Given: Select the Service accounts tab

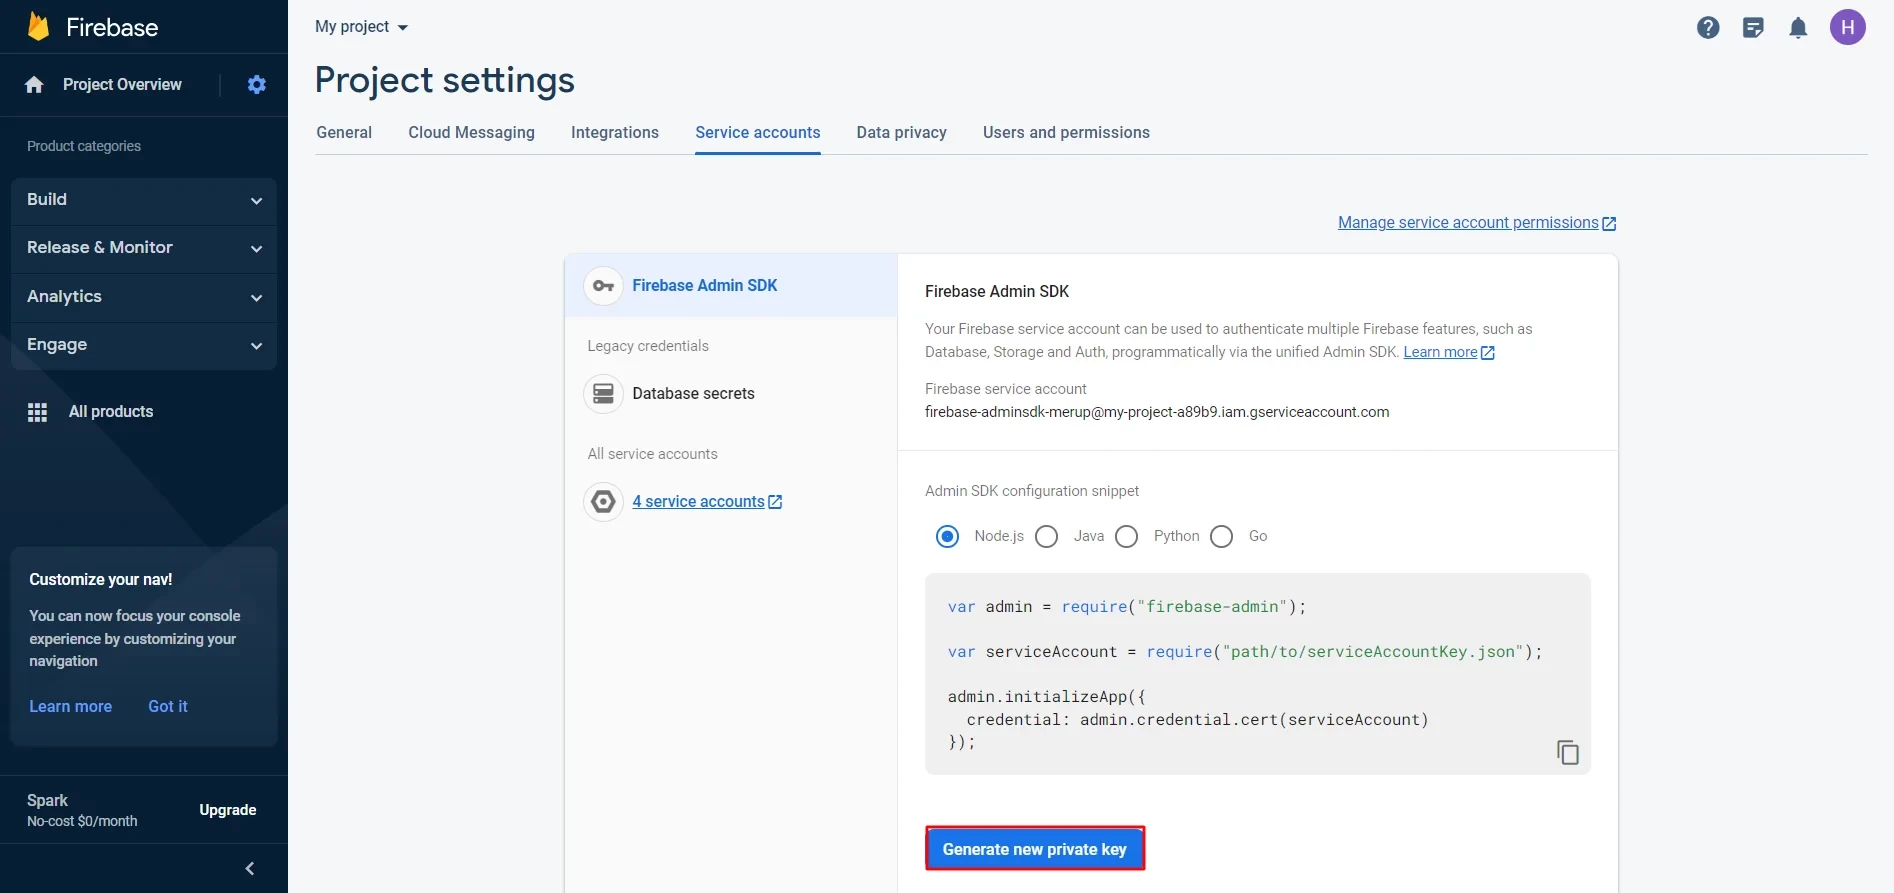Looking at the screenshot, I should point(758,133).
